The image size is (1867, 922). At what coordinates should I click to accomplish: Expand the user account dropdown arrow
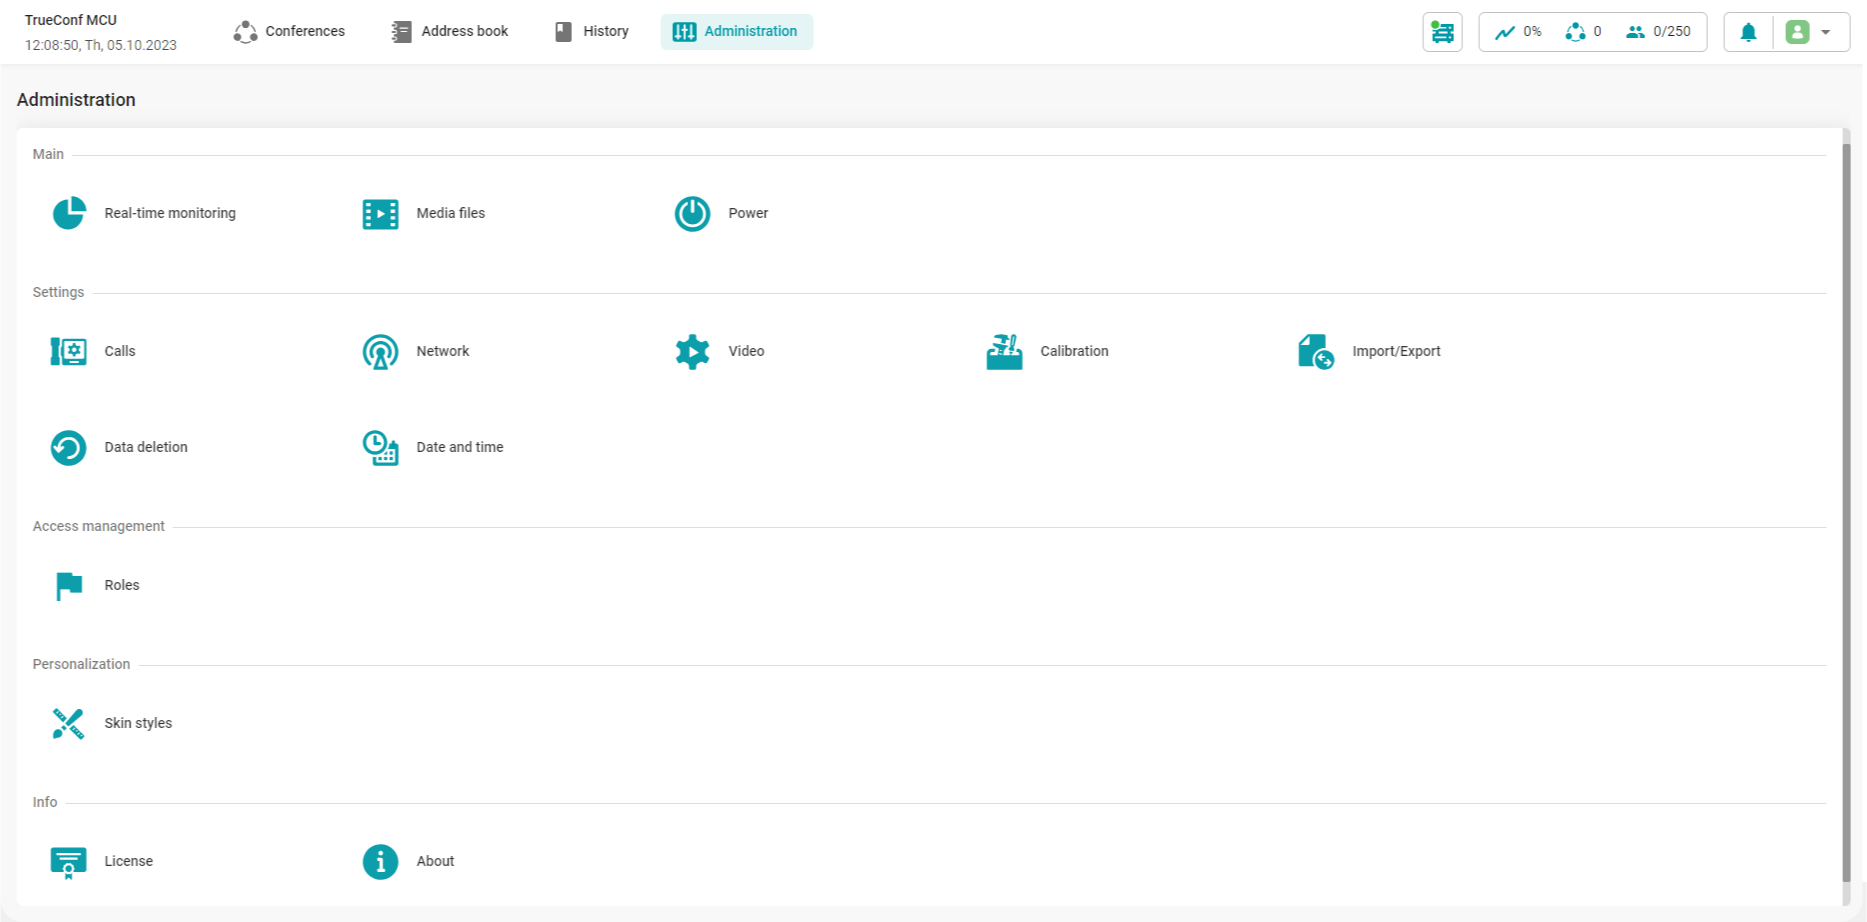pos(1826,32)
